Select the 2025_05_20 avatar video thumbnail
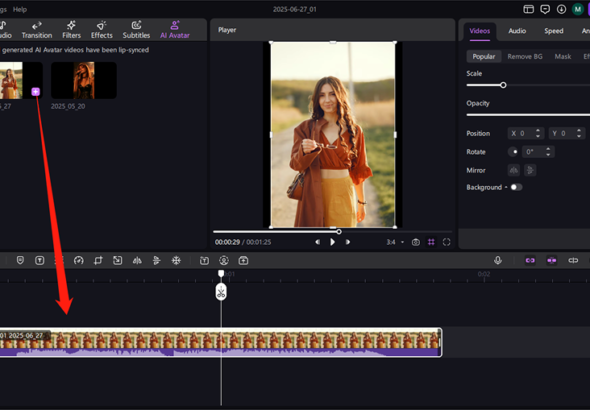The height and width of the screenshot is (410, 590). click(x=84, y=80)
